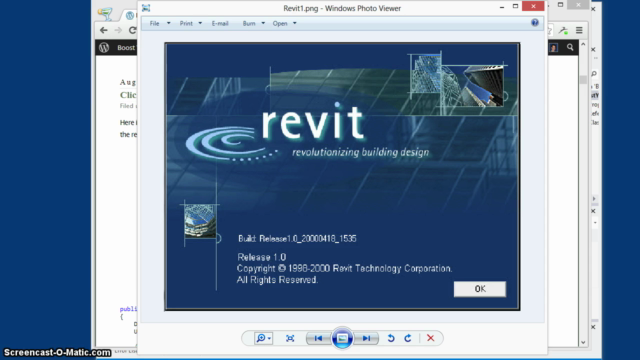Open the browser hamburger menu
Image resolution: width=640 pixels, height=360 pixels.
point(579,30)
